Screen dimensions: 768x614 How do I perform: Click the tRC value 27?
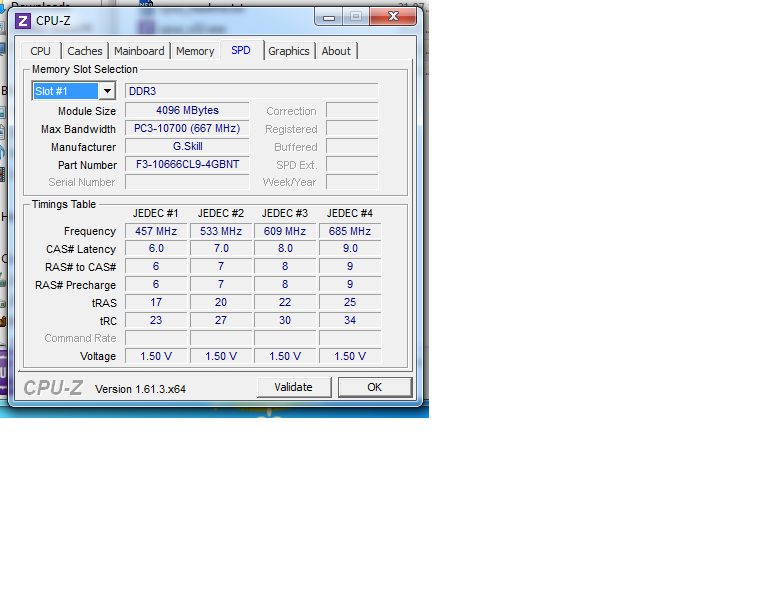(x=221, y=320)
